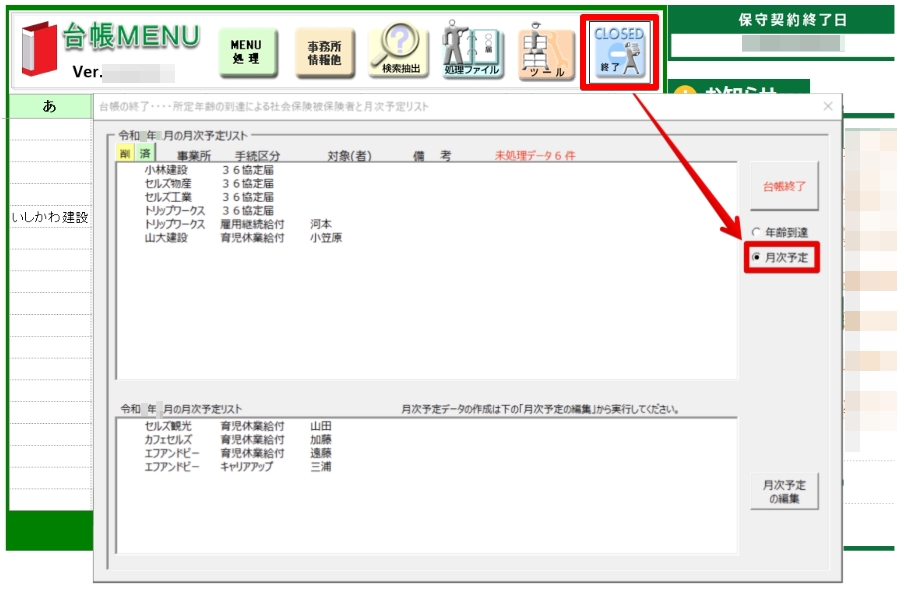Select the 小林建設 ３６協定届 row
The image size is (904, 591).
(427, 170)
